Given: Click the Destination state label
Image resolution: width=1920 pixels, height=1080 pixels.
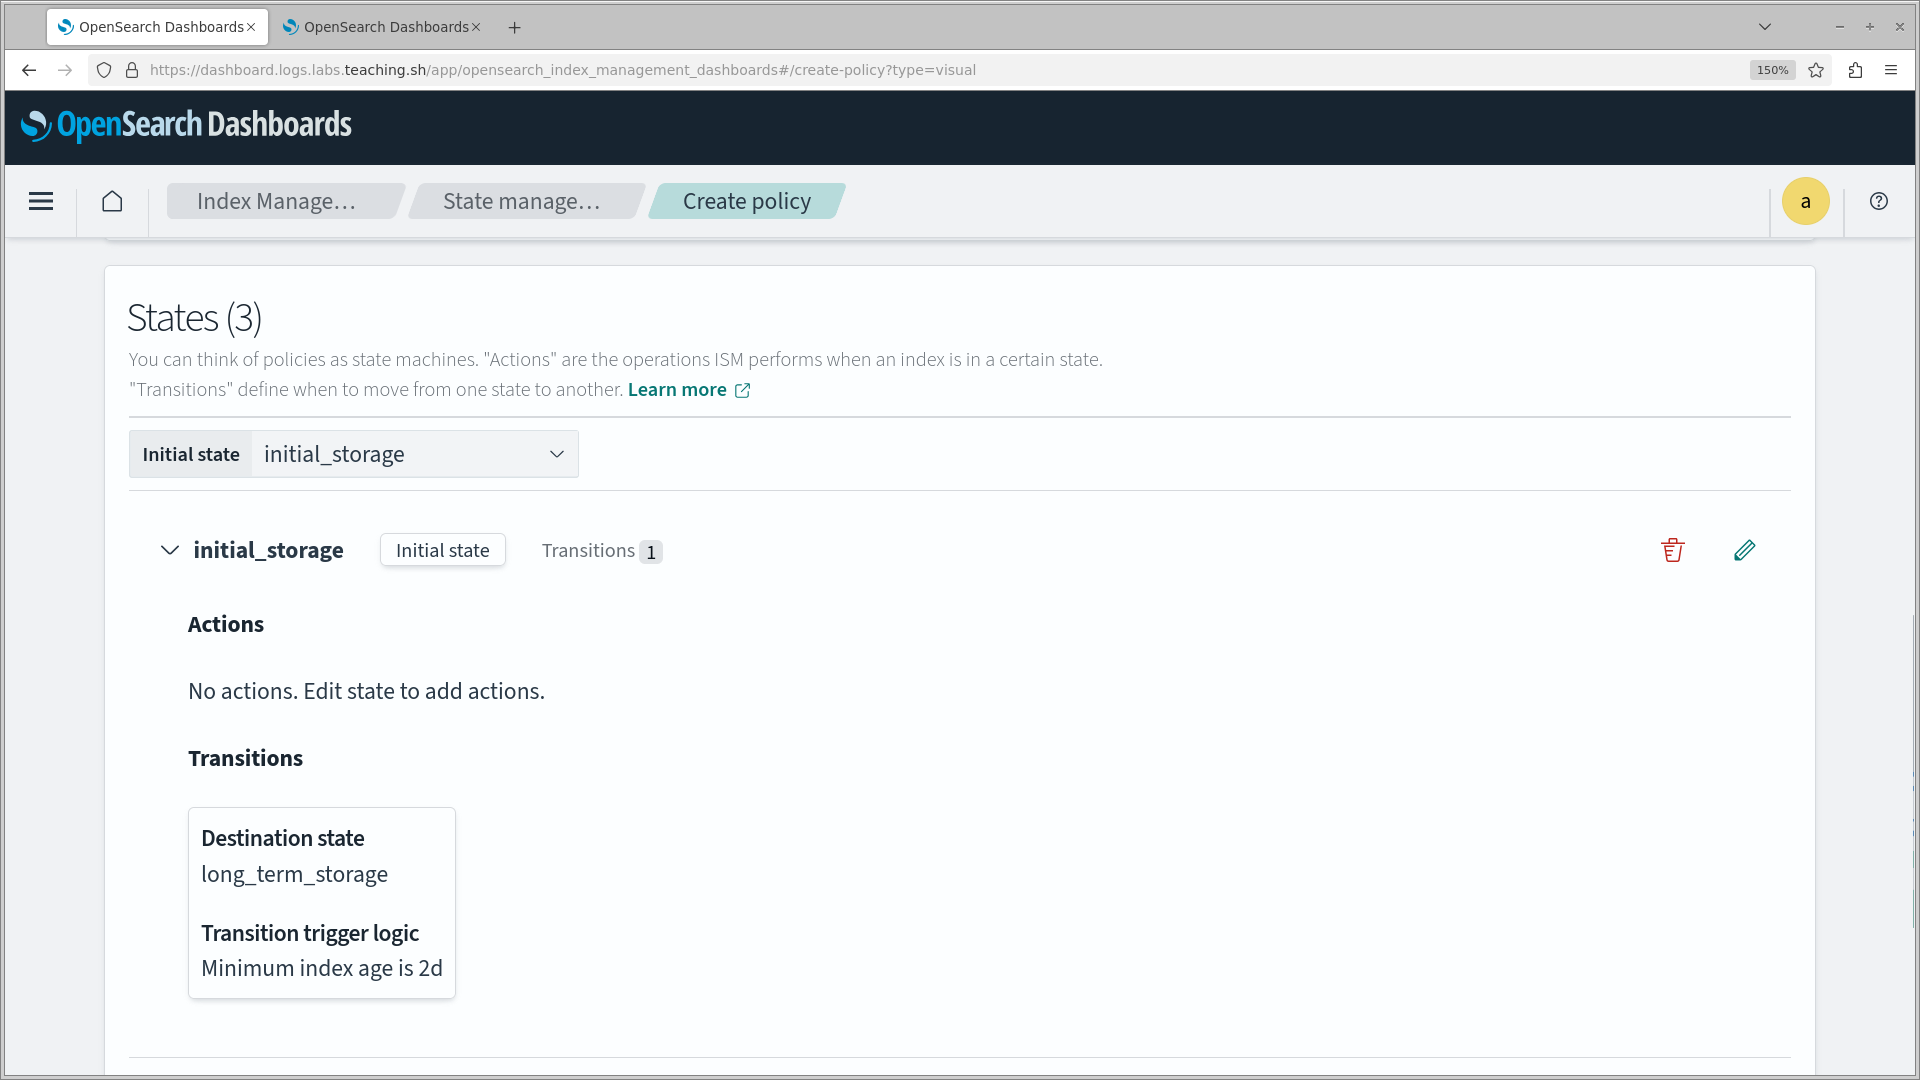Looking at the screenshot, I should tap(282, 838).
